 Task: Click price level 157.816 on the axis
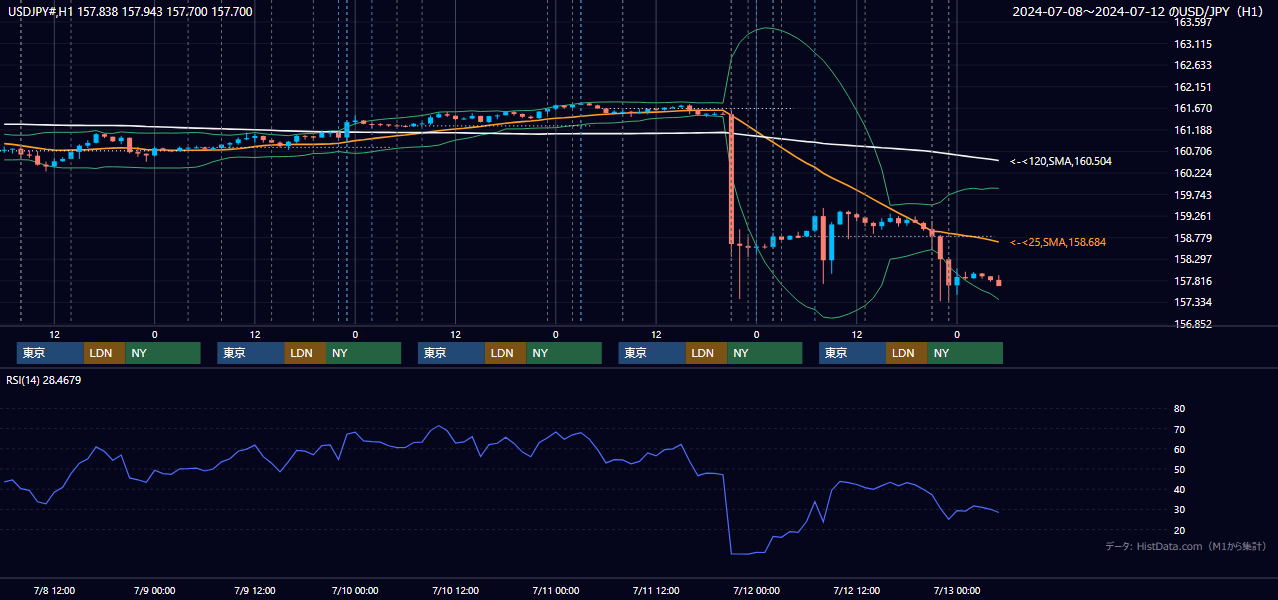(1193, 281)
